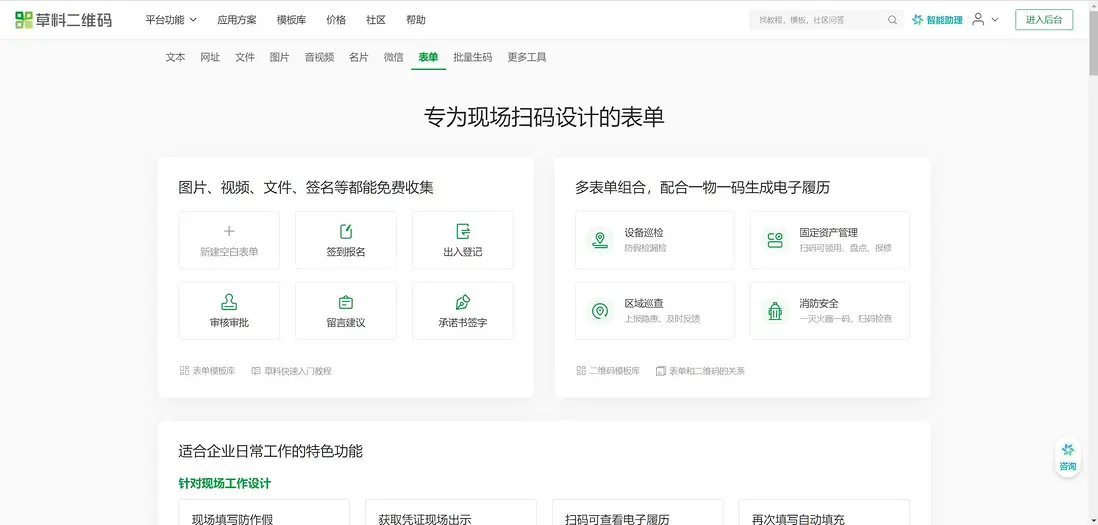Switch to the 名片 tab
1098x525 pixels.
pos(359,57)
